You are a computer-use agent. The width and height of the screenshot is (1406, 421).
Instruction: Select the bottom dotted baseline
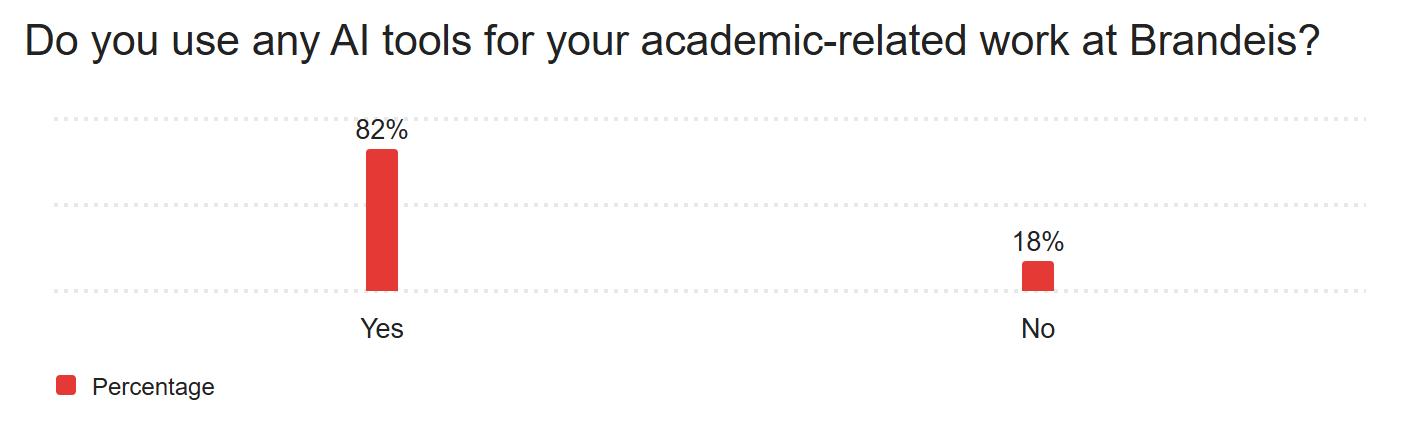pos(700,291)
